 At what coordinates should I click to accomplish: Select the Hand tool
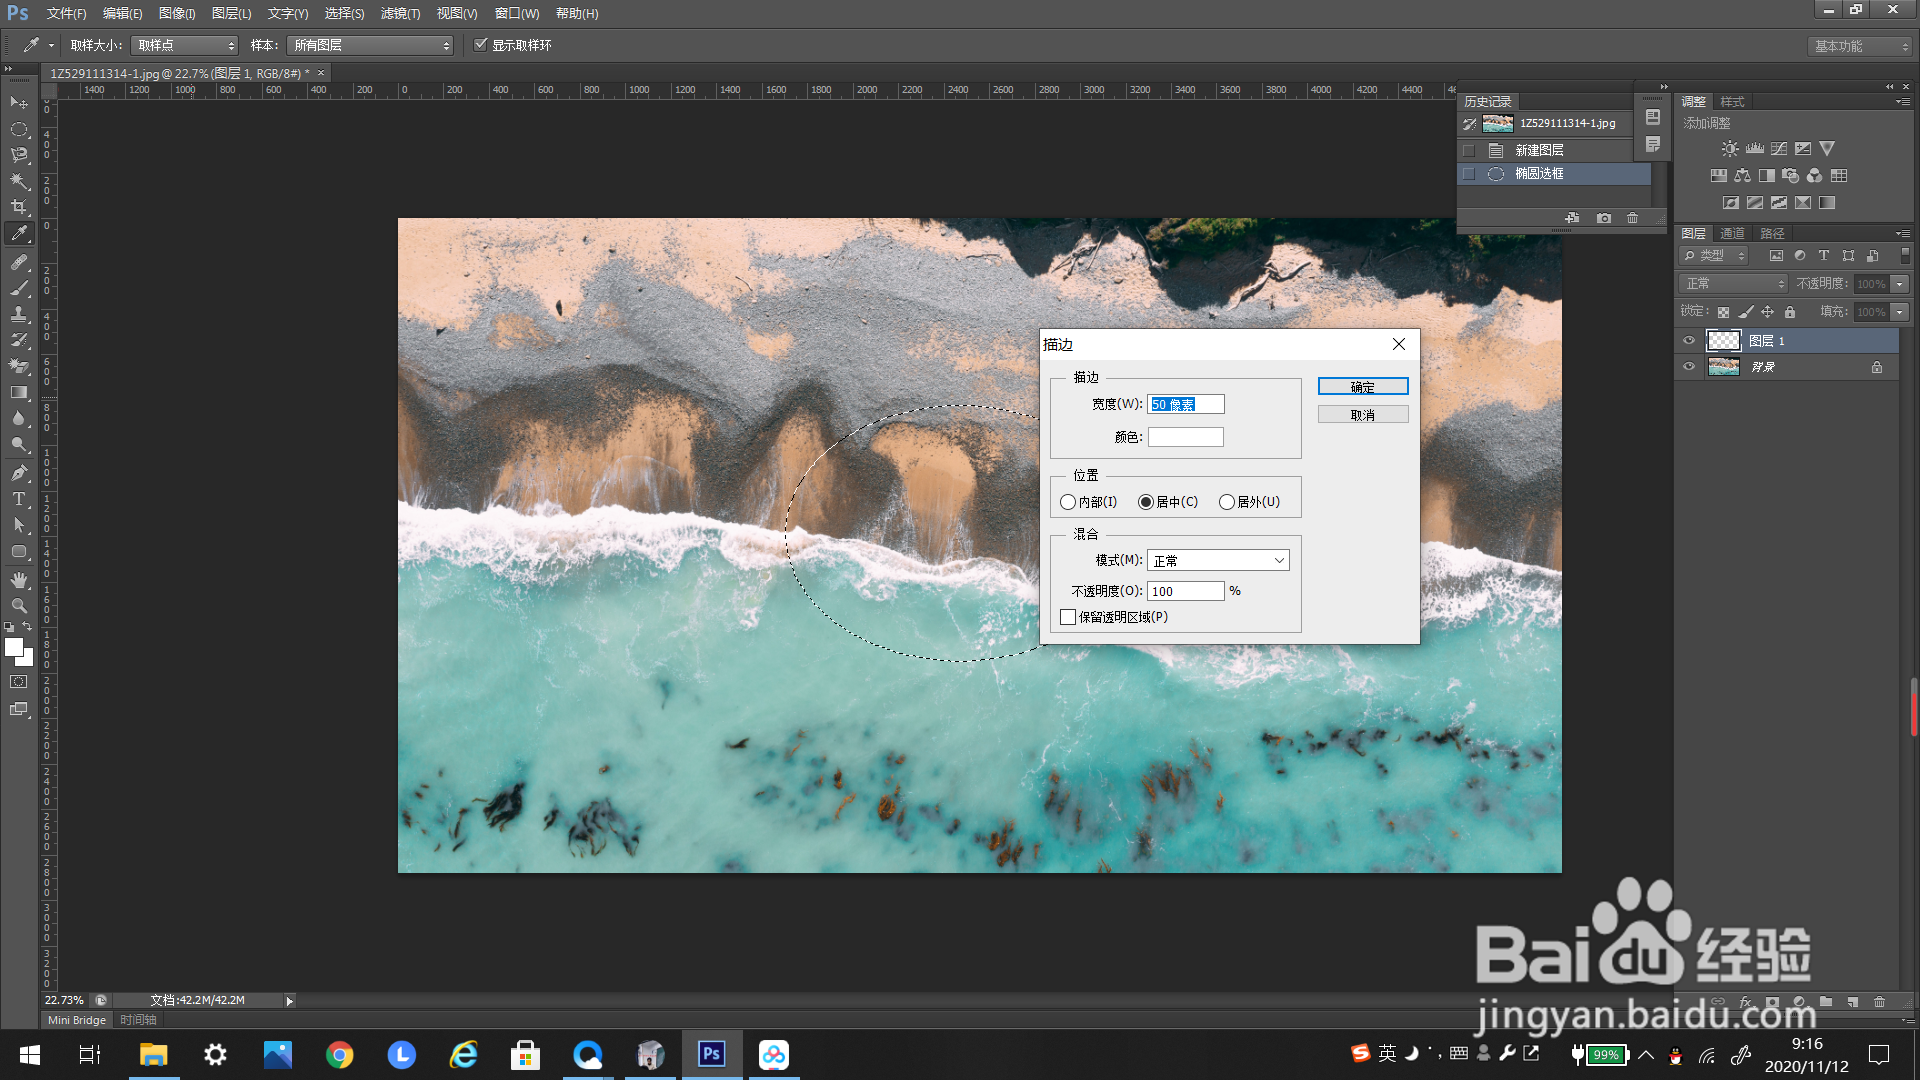(19, 580)
